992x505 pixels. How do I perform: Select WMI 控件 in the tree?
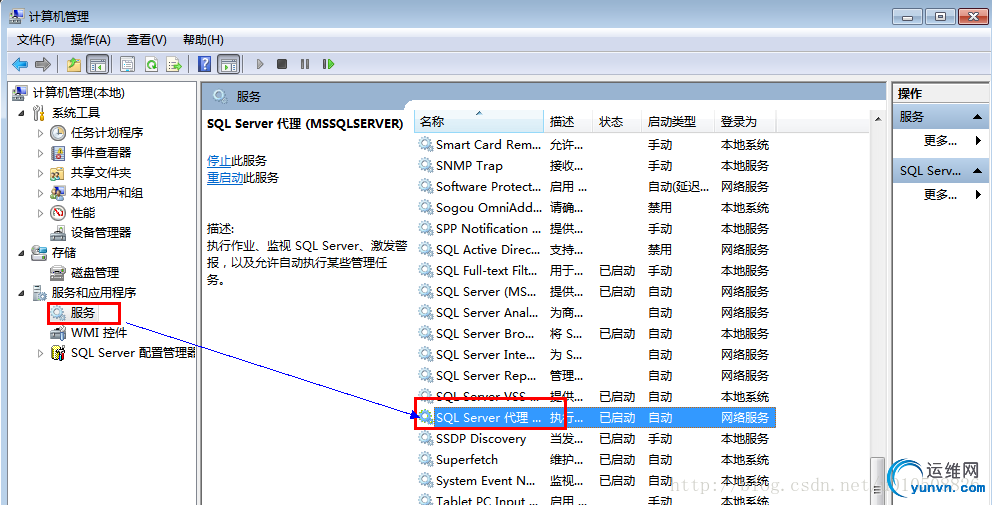click(99, 333)
